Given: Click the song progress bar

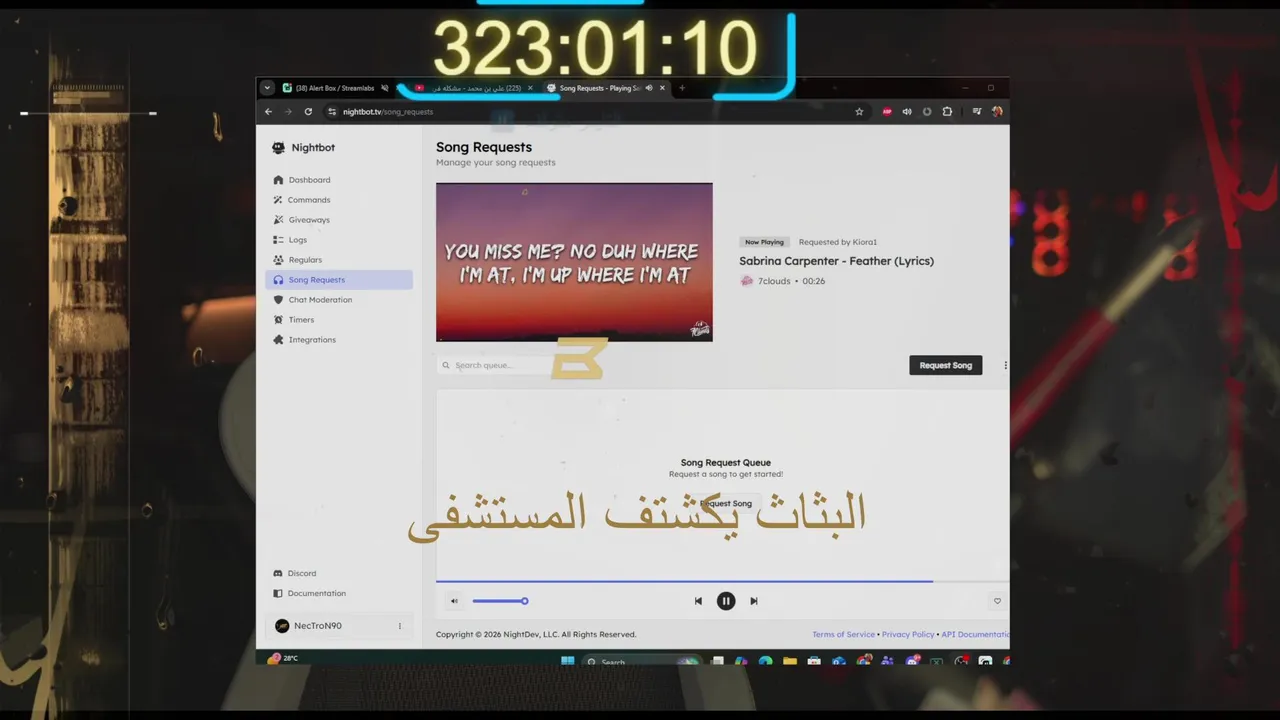Looking at the screenshot, I should (722, 580).
